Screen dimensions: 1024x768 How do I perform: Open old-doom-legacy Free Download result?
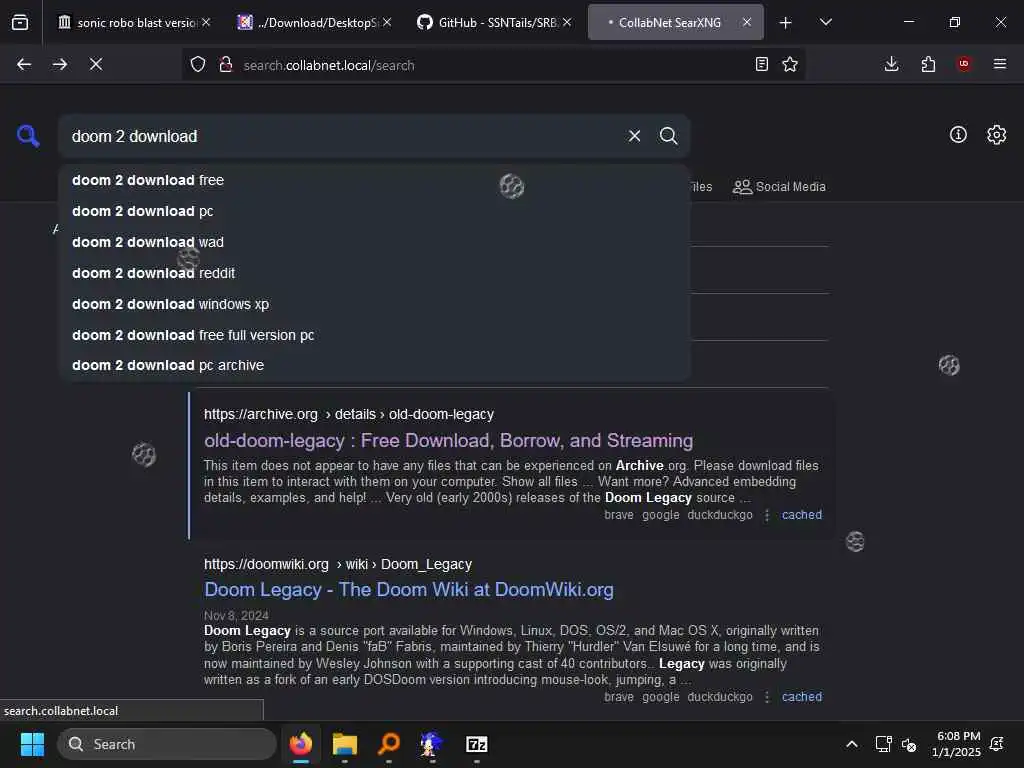click(x=449, y=441)
